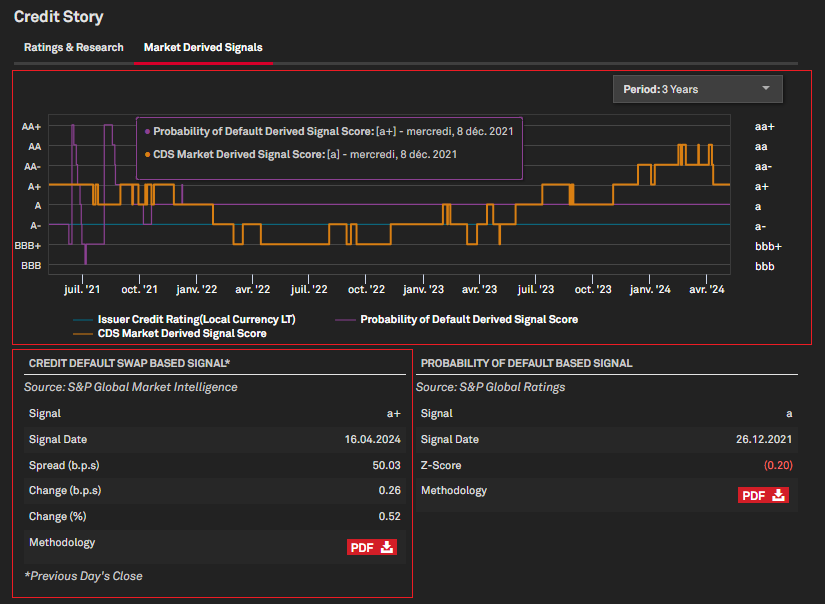Image resolution: width=826 pixels, height=604 pixels.
Task: Toggle CDS Market Derived Signal Score legend
Action: pyautogui.click(x=182, y=333)
